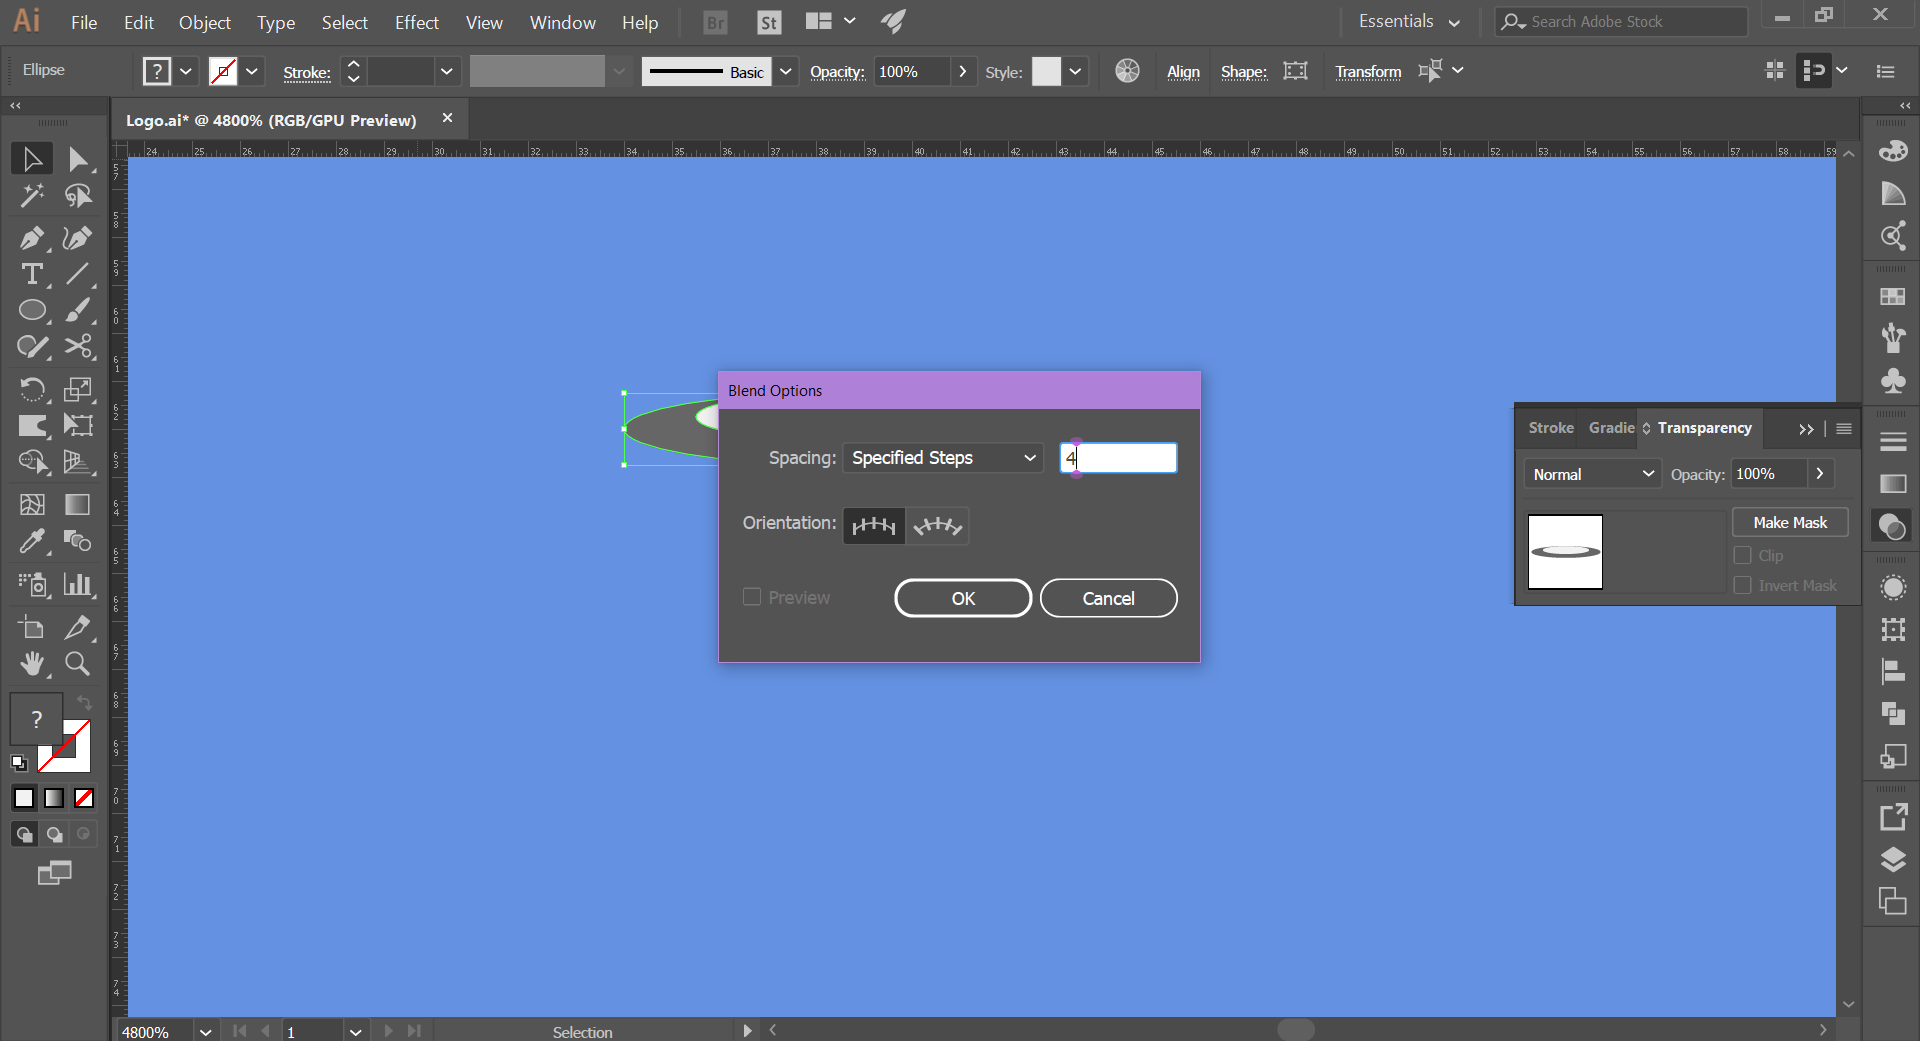Open the Layers panel icon
This screenshot has width=1920, height=1041.
pos(1893,860)
